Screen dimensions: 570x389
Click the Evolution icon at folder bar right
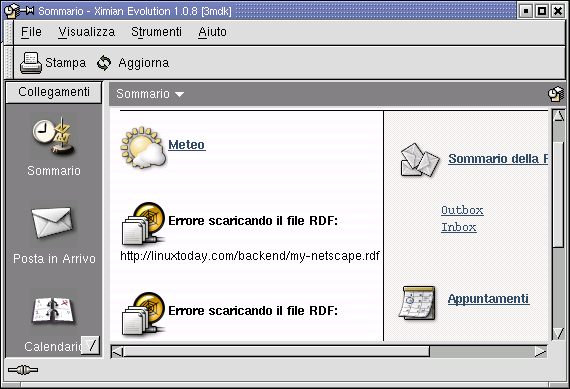tap(555, 94)
